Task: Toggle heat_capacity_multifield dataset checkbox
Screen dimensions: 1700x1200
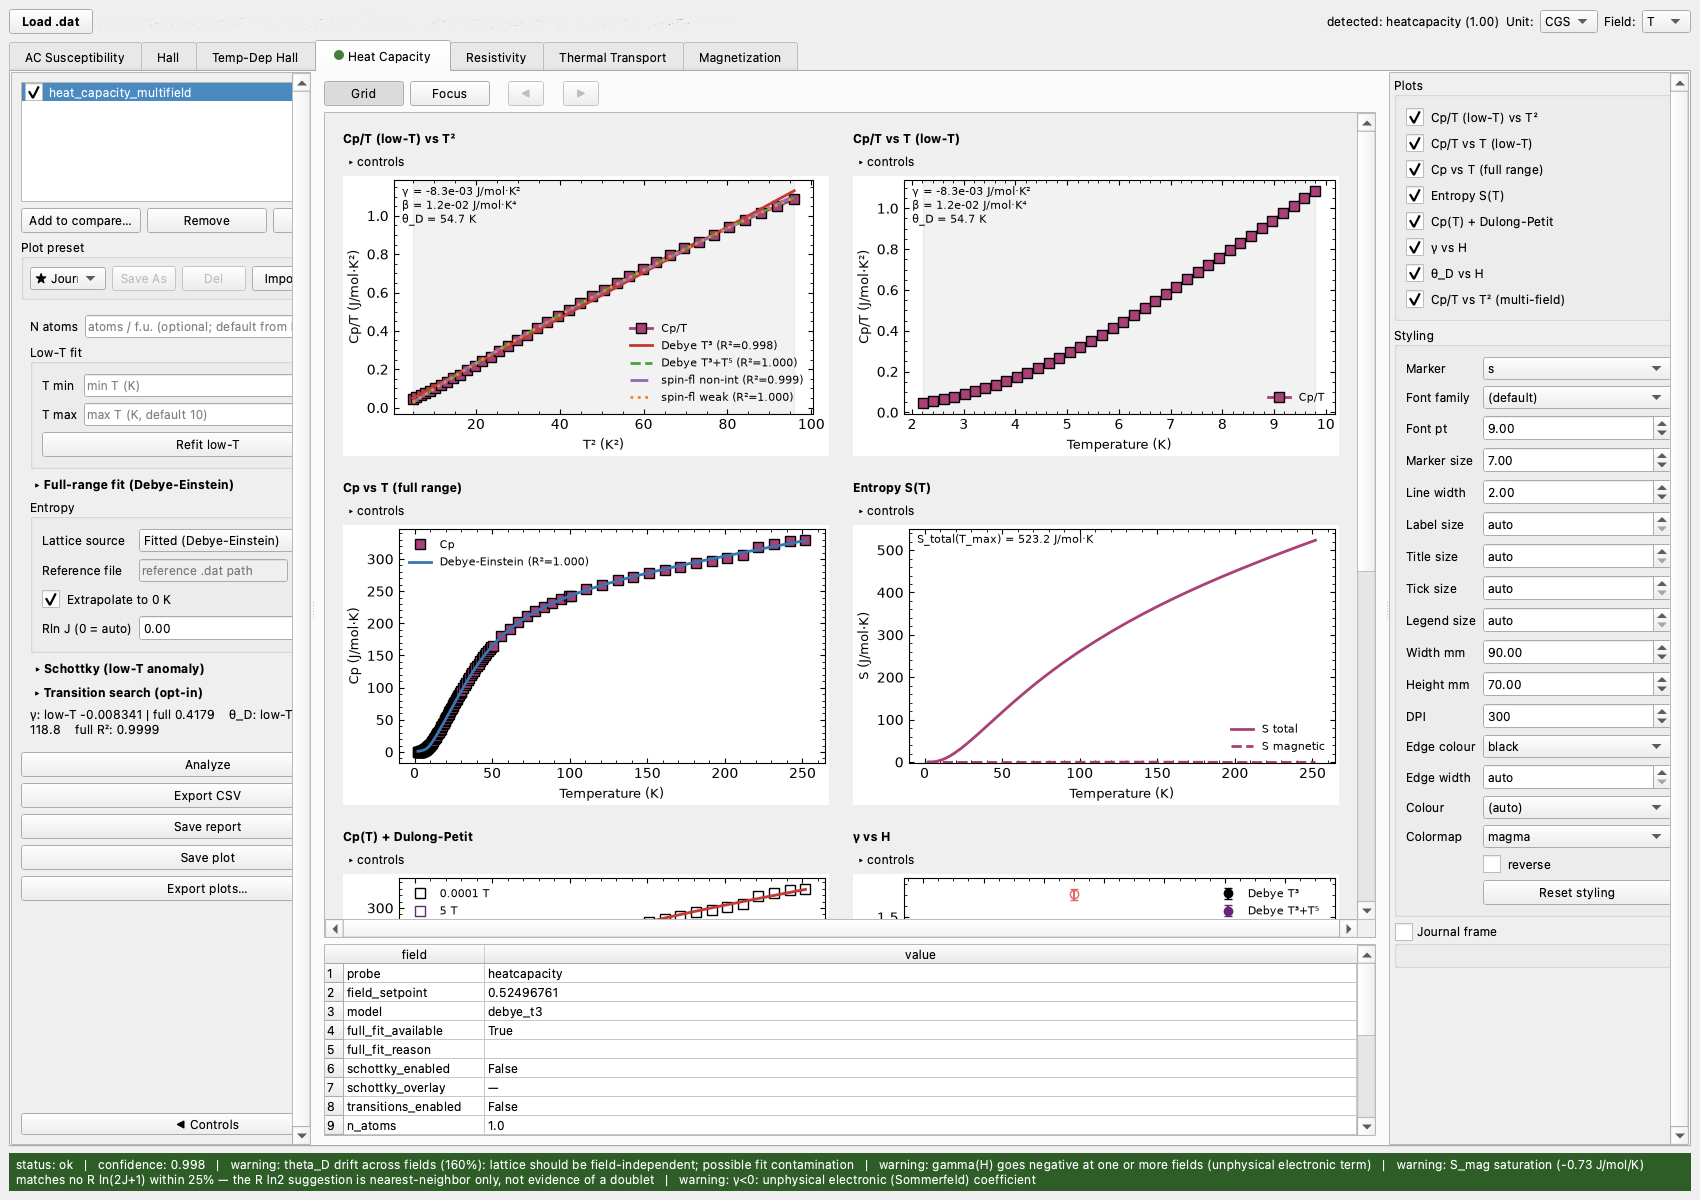Action: [34, 93]
